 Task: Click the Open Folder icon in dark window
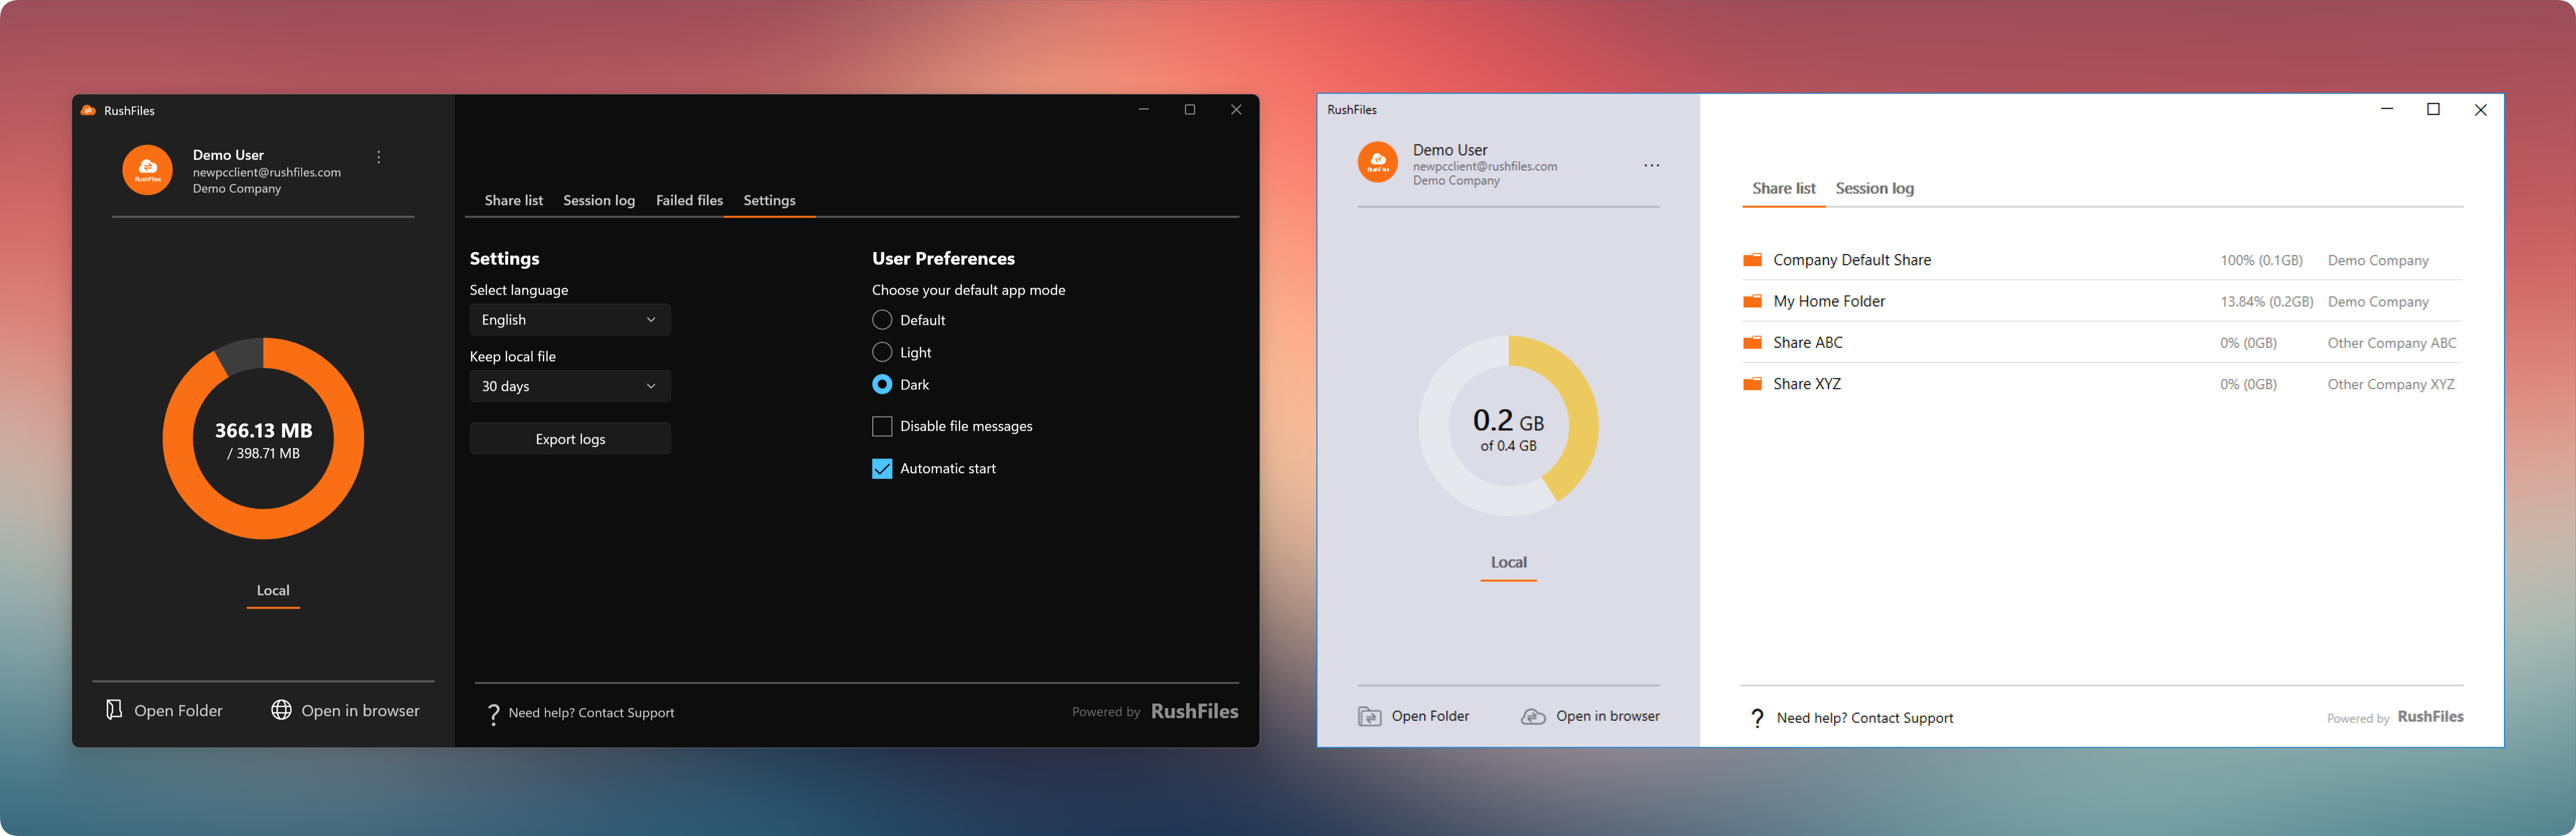114,710
